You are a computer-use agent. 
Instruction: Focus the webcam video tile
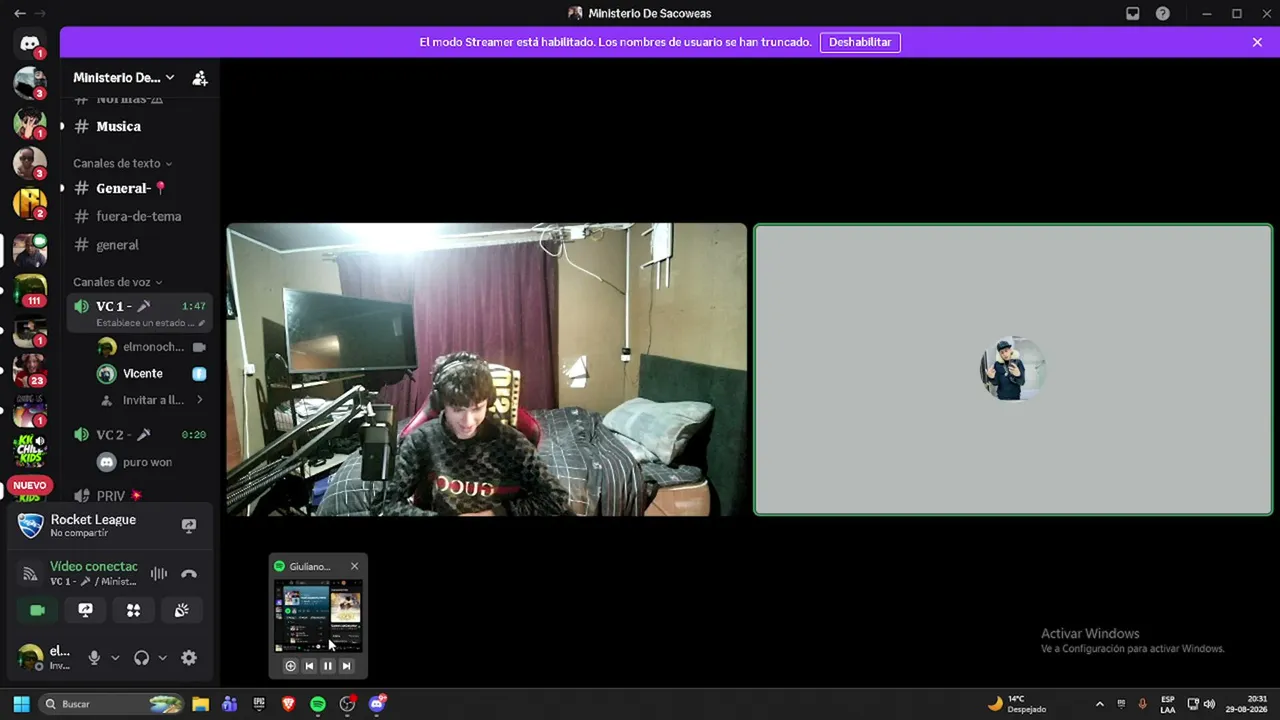pyautogui.click(x=486, y=369)
